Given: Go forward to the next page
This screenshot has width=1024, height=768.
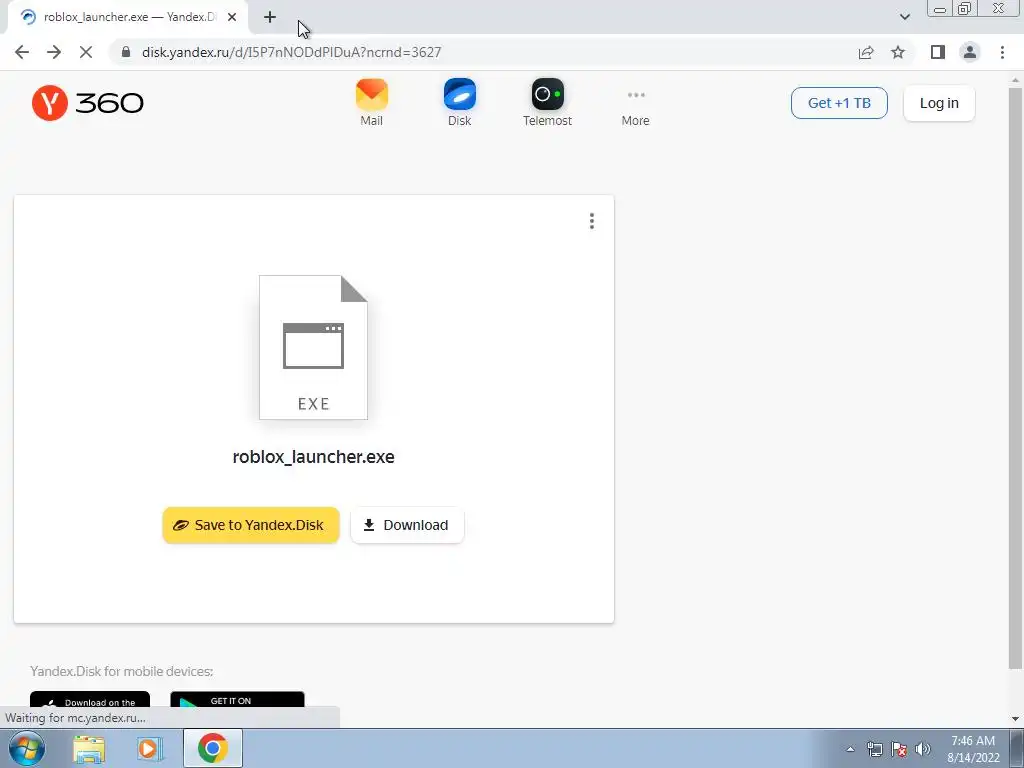Looking at the screenshot, I should pos(54,52).
